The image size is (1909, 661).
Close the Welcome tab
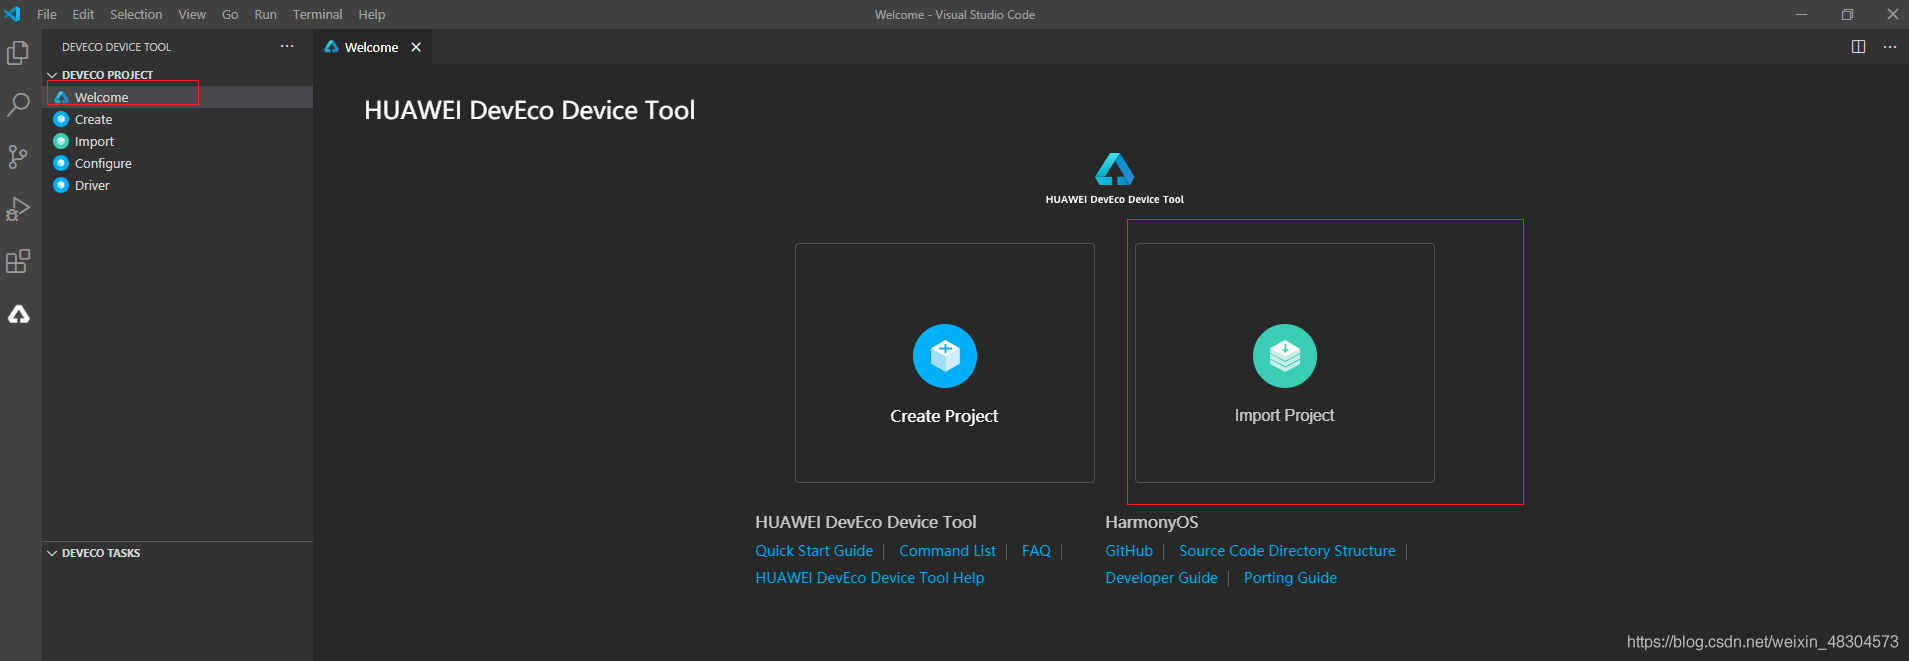point(416,47)
